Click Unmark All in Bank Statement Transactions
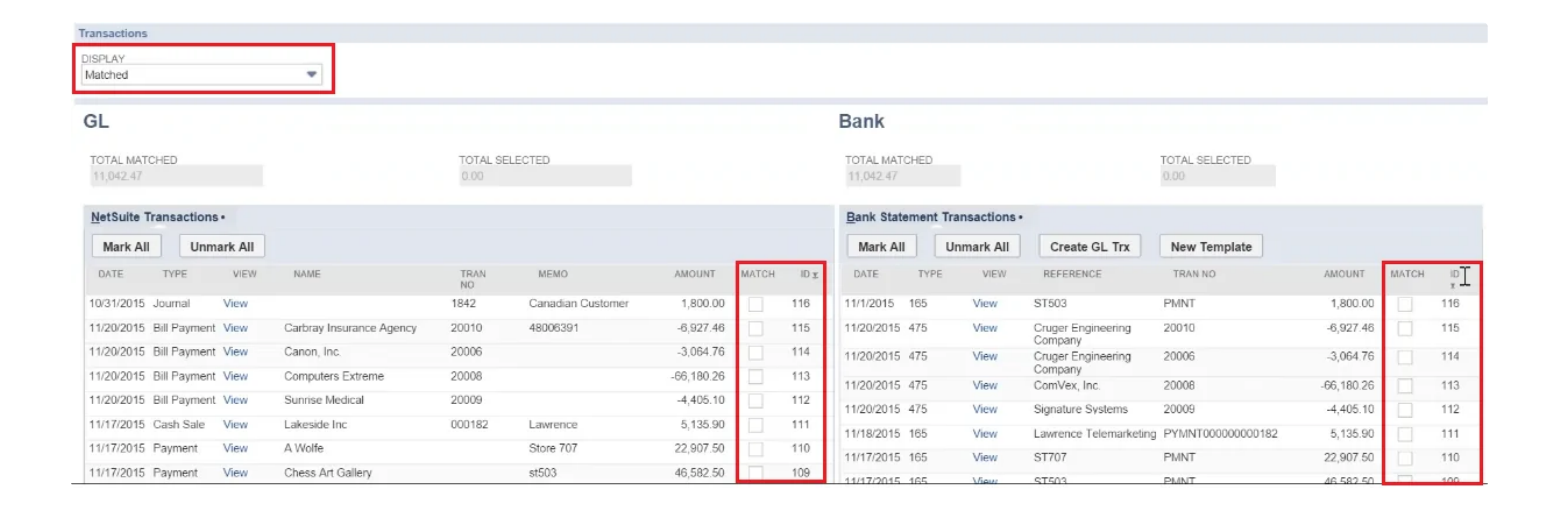 [977, 247]
